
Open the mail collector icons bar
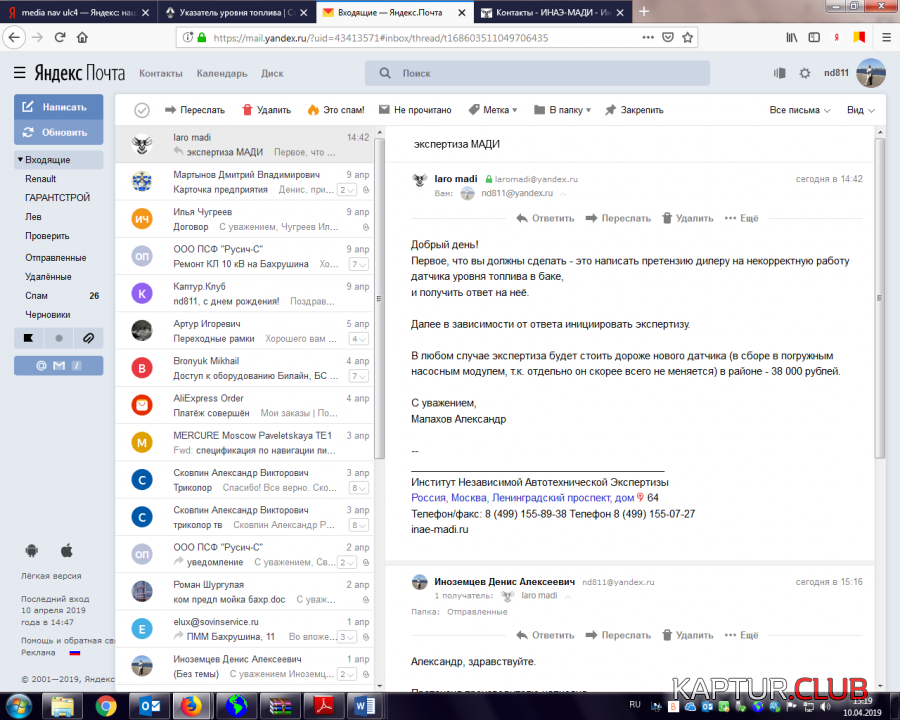pyautogui.click(x=59, y=365)
